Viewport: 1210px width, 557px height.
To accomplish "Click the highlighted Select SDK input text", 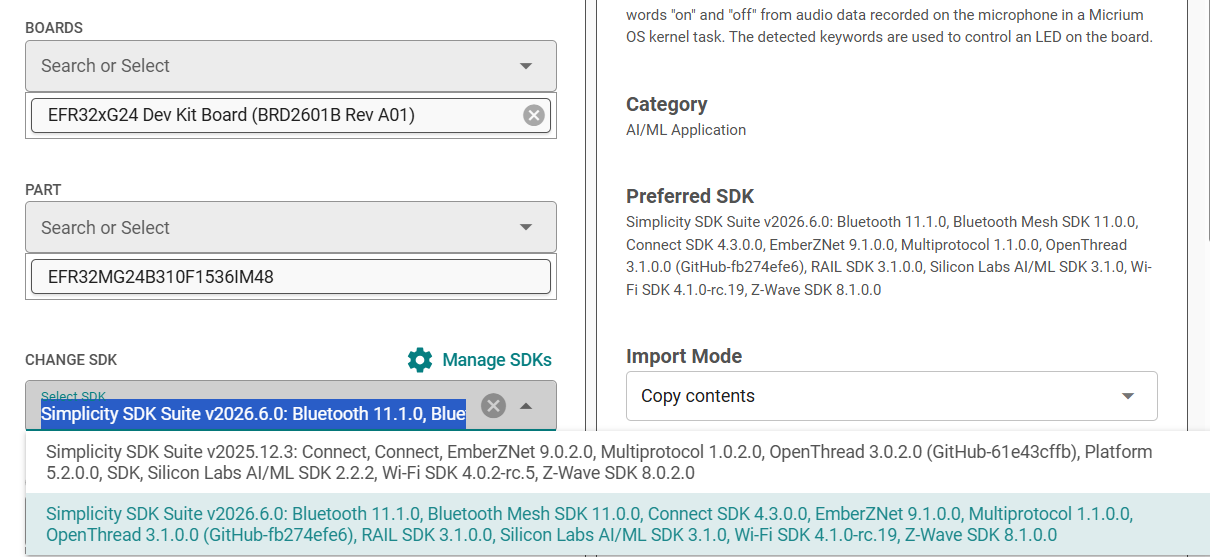I will [x=253, y=413].
